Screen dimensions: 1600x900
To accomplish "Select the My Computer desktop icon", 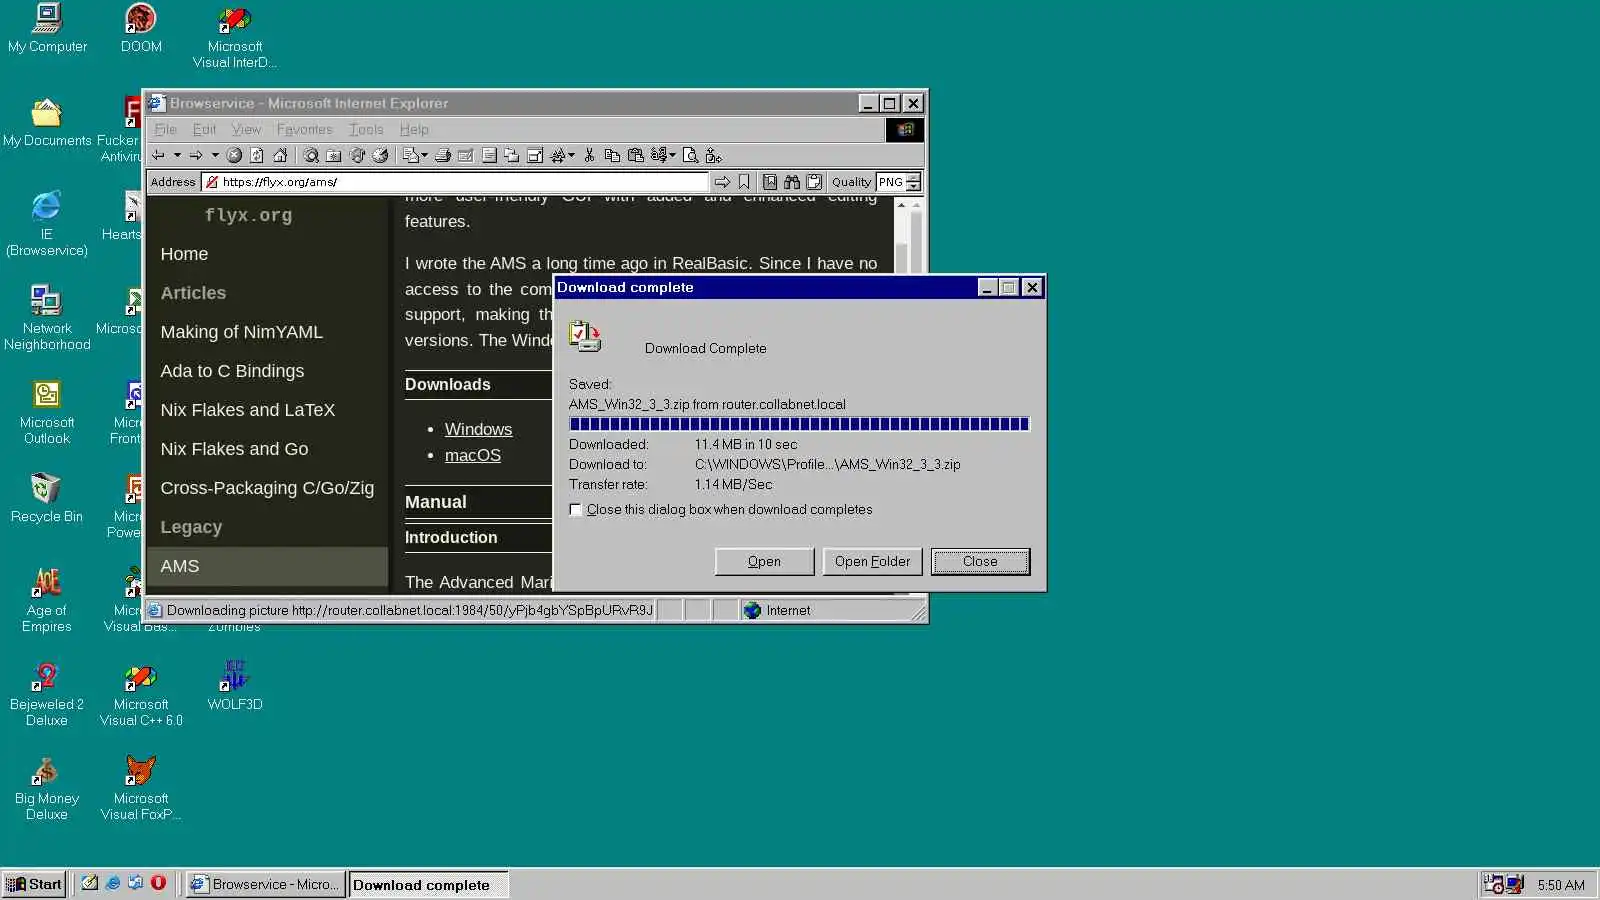I will (47, 29).
